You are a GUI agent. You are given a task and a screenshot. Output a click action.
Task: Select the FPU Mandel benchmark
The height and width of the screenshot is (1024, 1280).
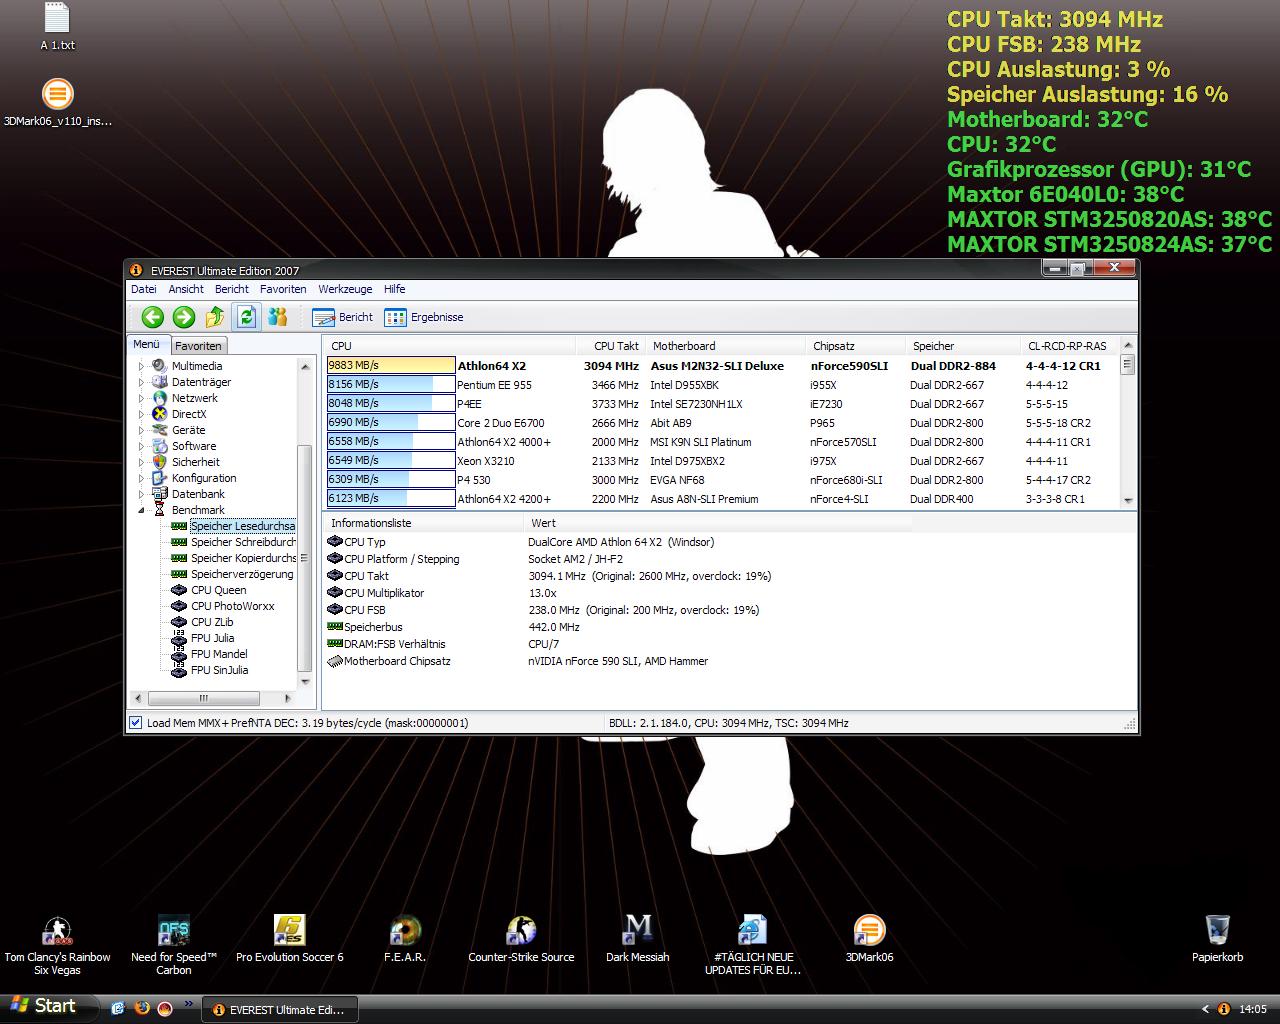pyautogui.click(x=219, y=654)
